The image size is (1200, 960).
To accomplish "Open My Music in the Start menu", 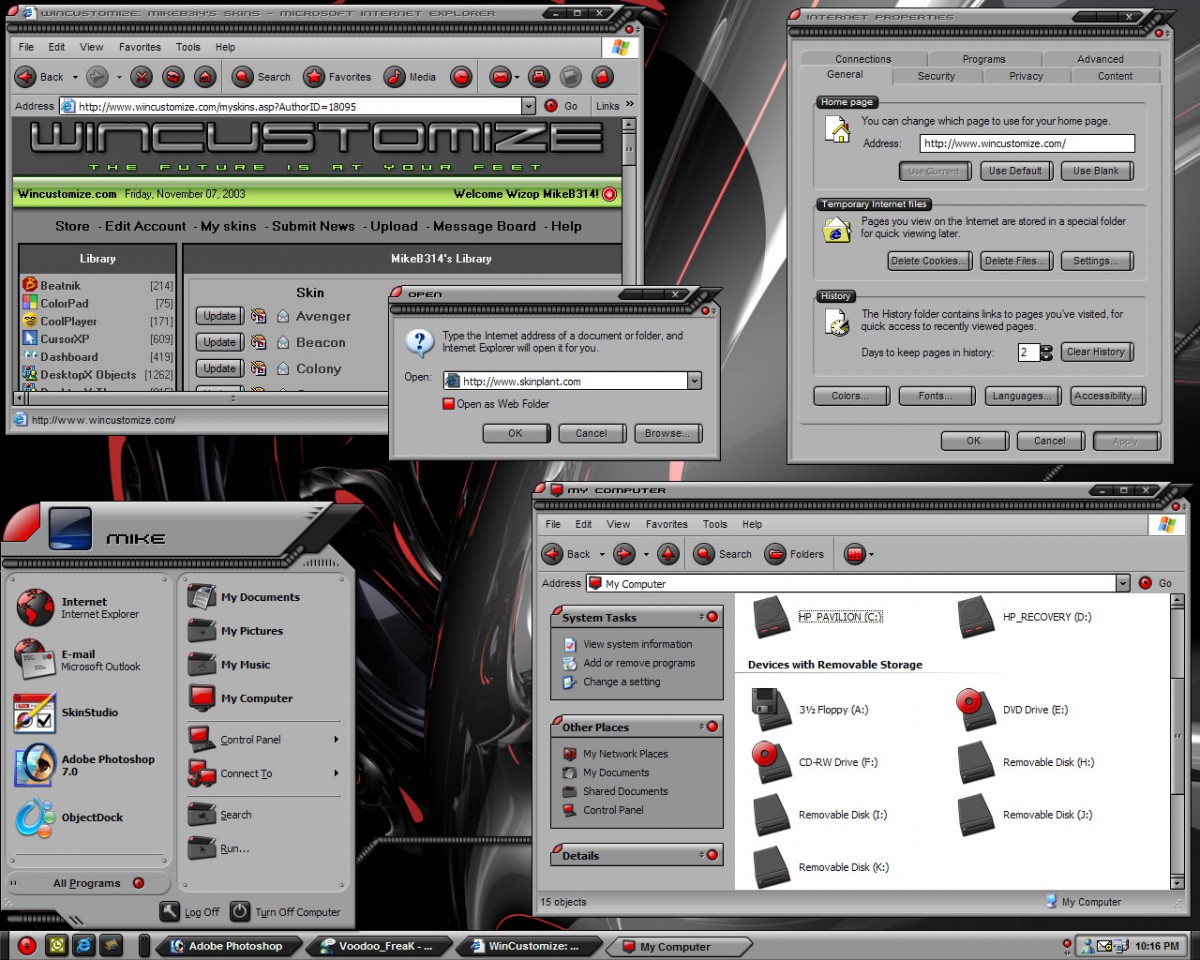I will click(x=229, y=665).
